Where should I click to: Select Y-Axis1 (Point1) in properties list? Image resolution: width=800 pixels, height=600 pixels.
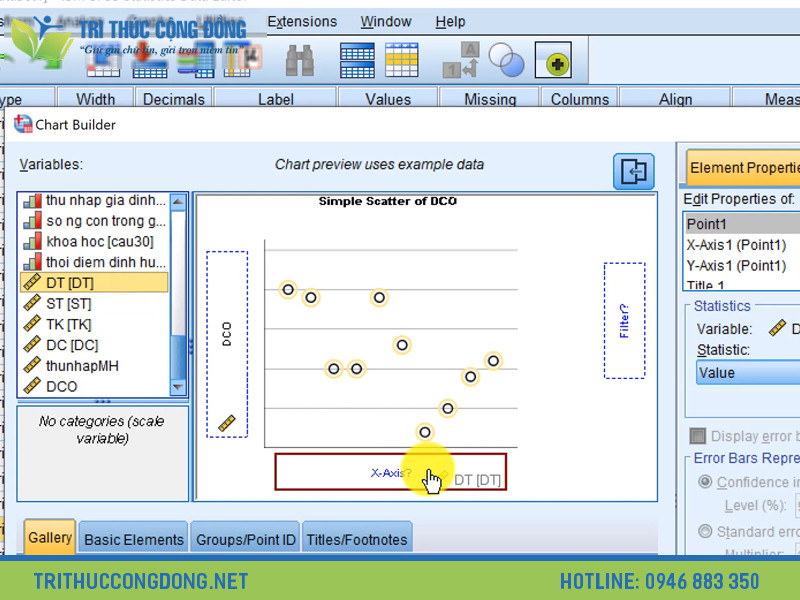tap(742, 265)
